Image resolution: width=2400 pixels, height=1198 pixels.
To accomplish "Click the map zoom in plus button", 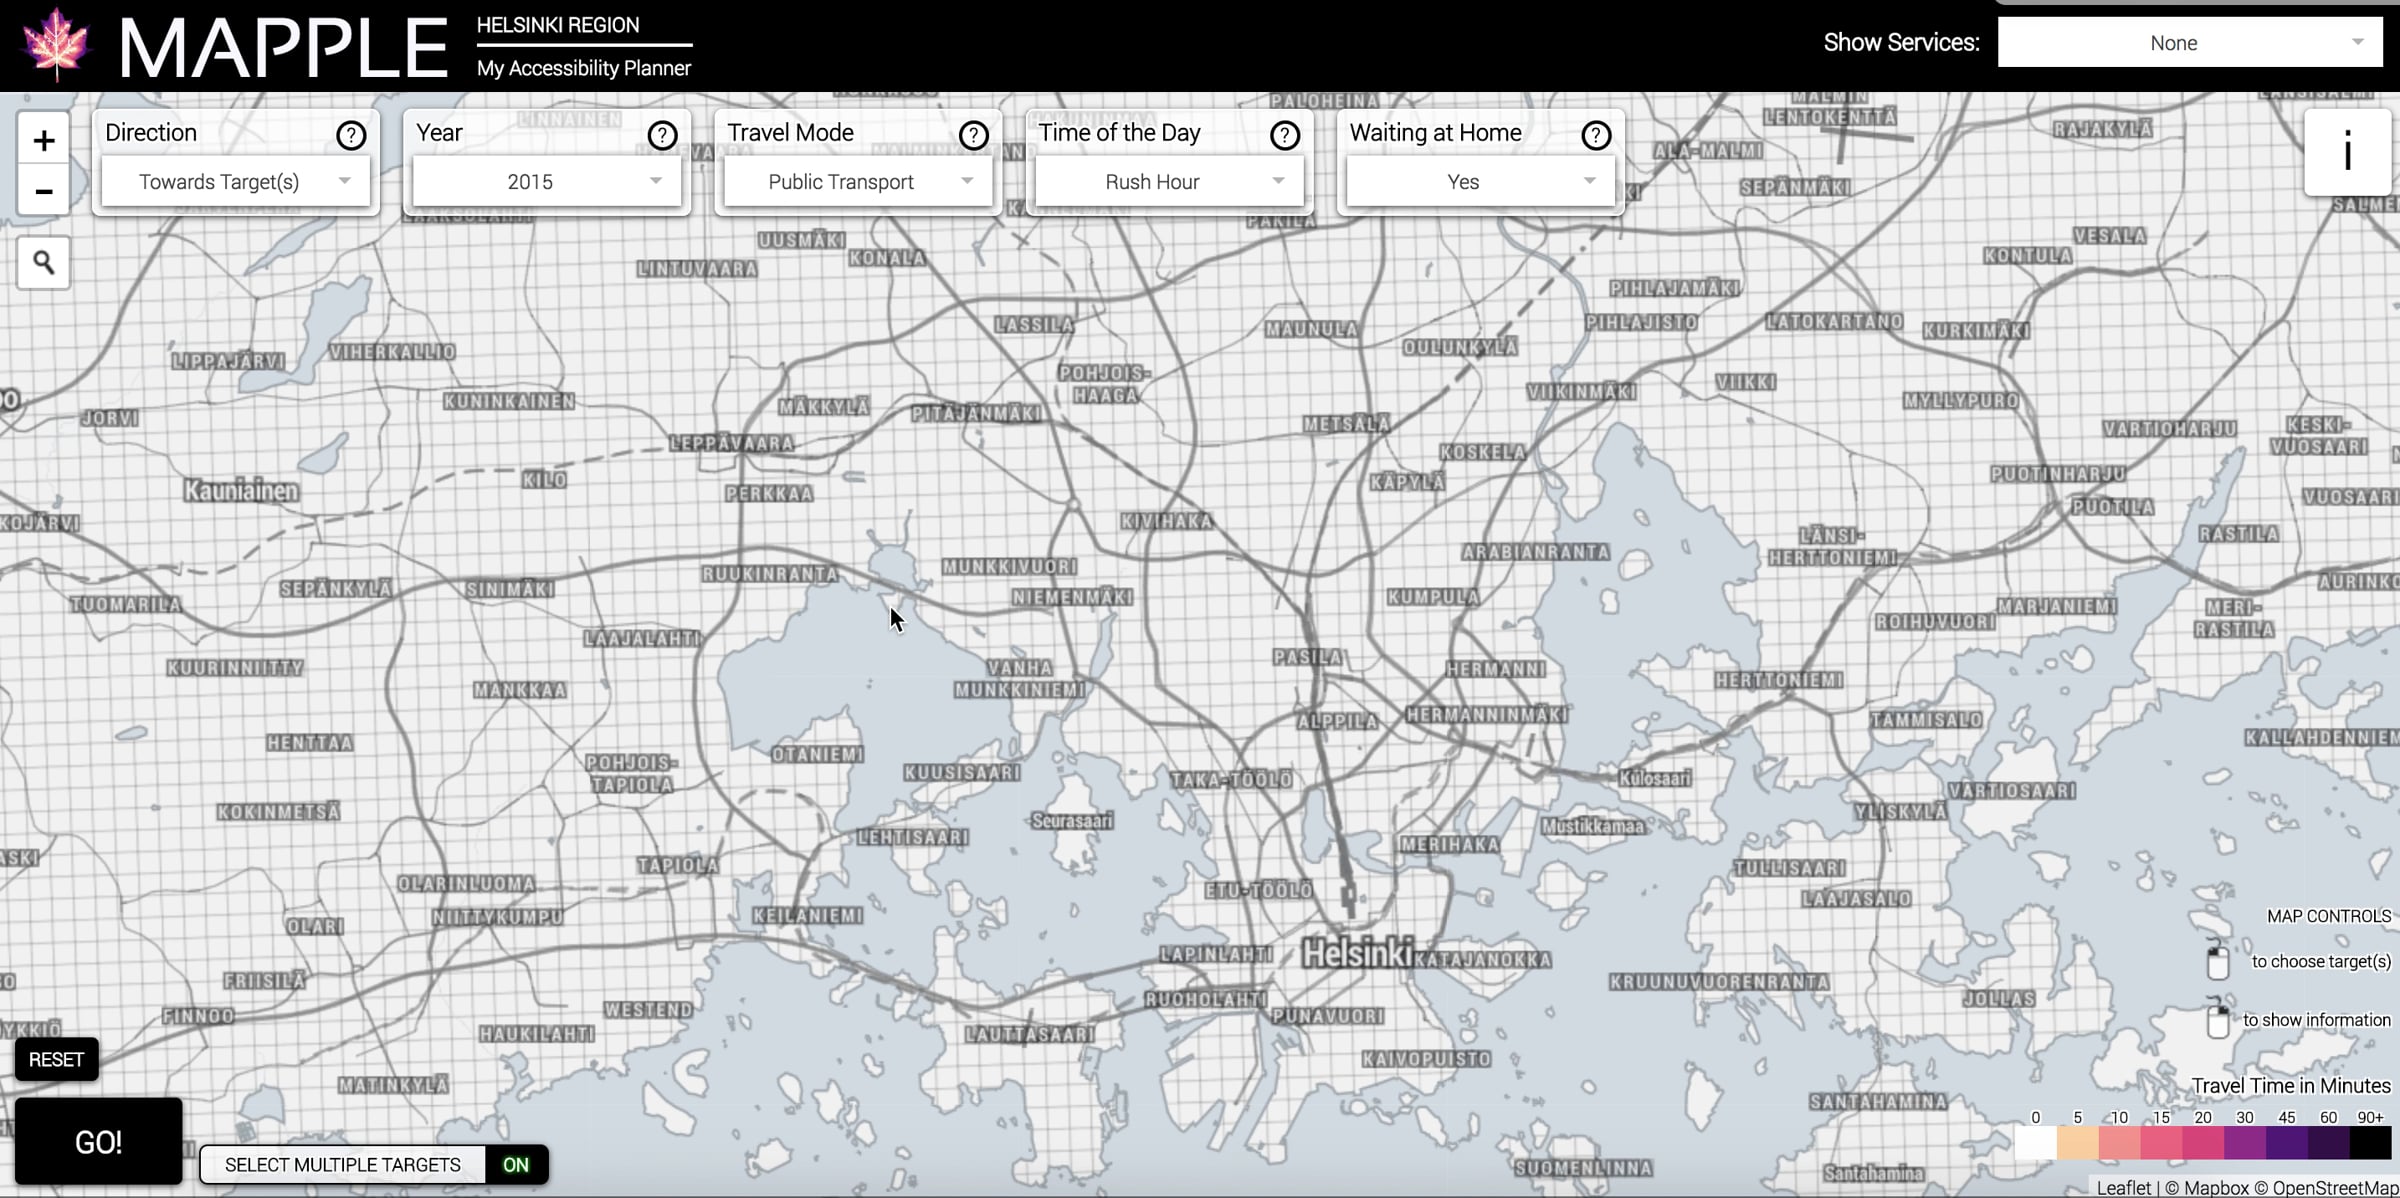I will pyautogui.click(x=43, y=140).
